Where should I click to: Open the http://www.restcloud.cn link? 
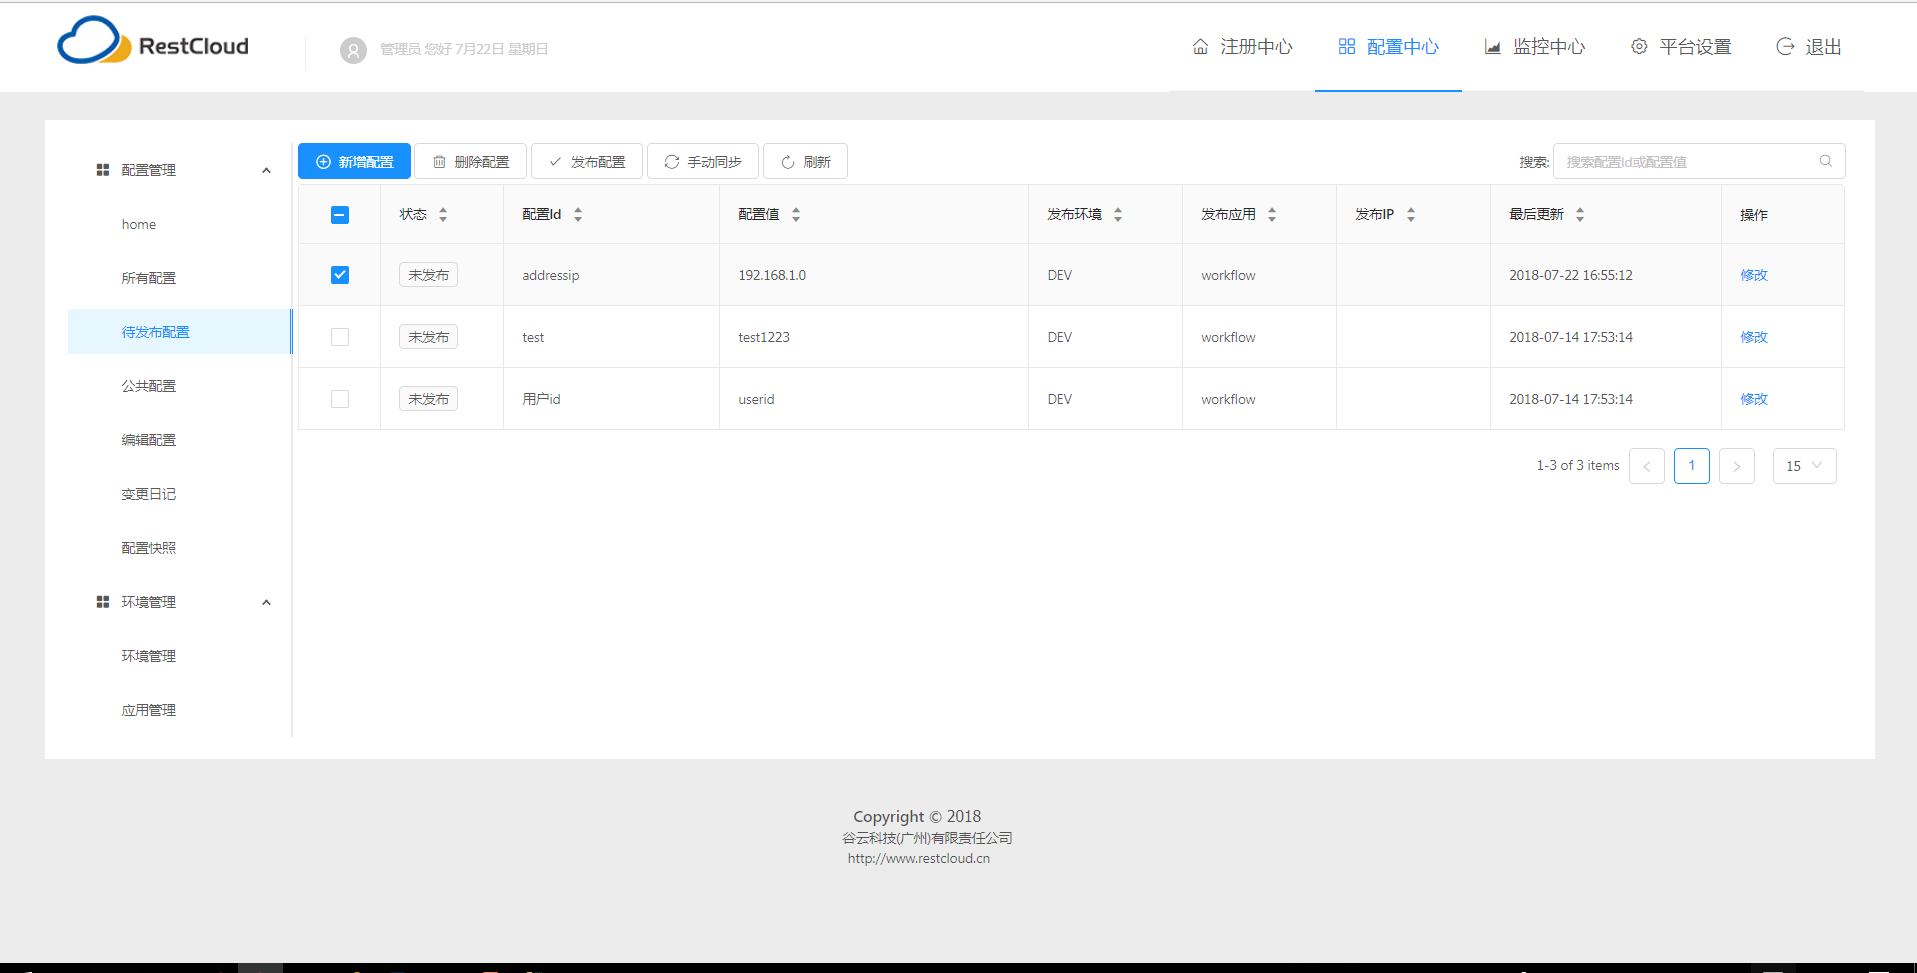[x=917, y=857]
